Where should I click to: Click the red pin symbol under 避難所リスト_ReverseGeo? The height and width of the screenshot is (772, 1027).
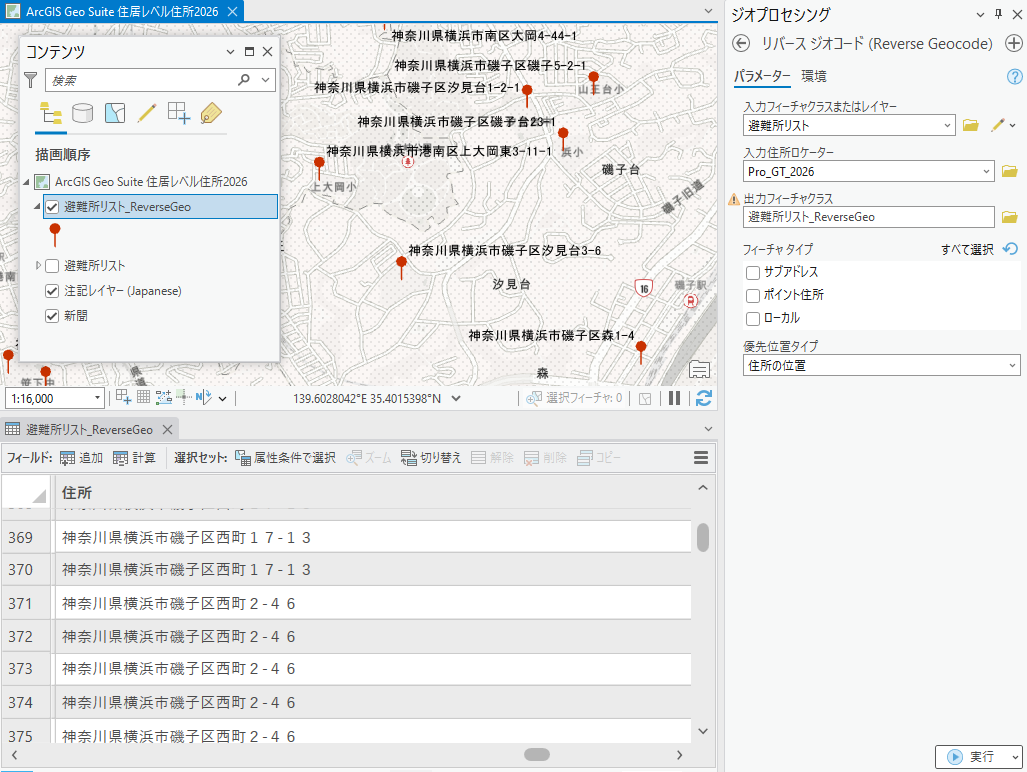(x=55, y=235)
